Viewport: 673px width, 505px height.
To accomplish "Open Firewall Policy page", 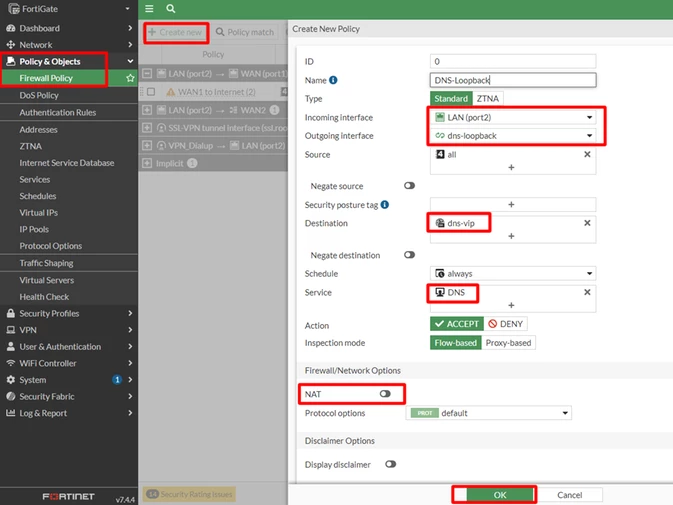I will click(x=46, y=78).
